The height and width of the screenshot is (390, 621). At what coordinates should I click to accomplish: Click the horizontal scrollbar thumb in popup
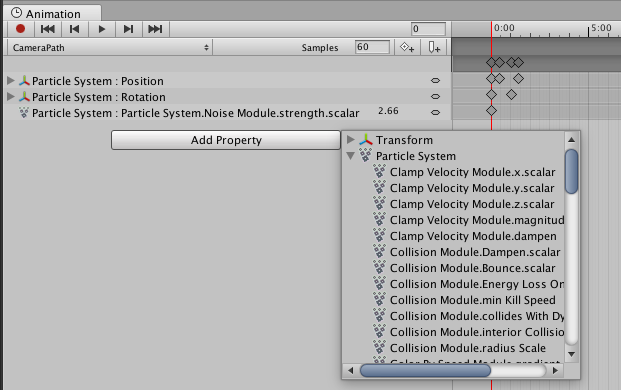pyautogui.click(x=425, y=371)
